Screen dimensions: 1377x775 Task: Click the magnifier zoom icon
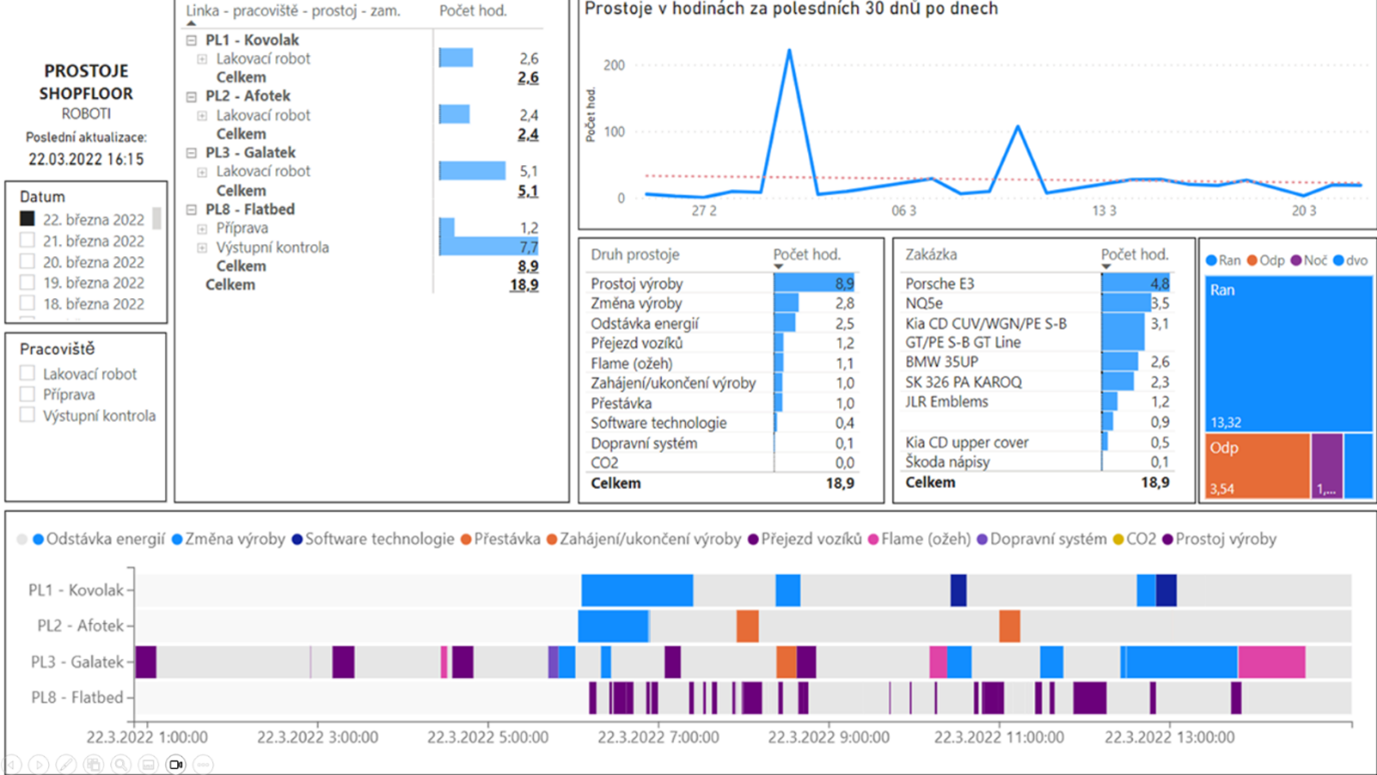[x=121, y=764]
